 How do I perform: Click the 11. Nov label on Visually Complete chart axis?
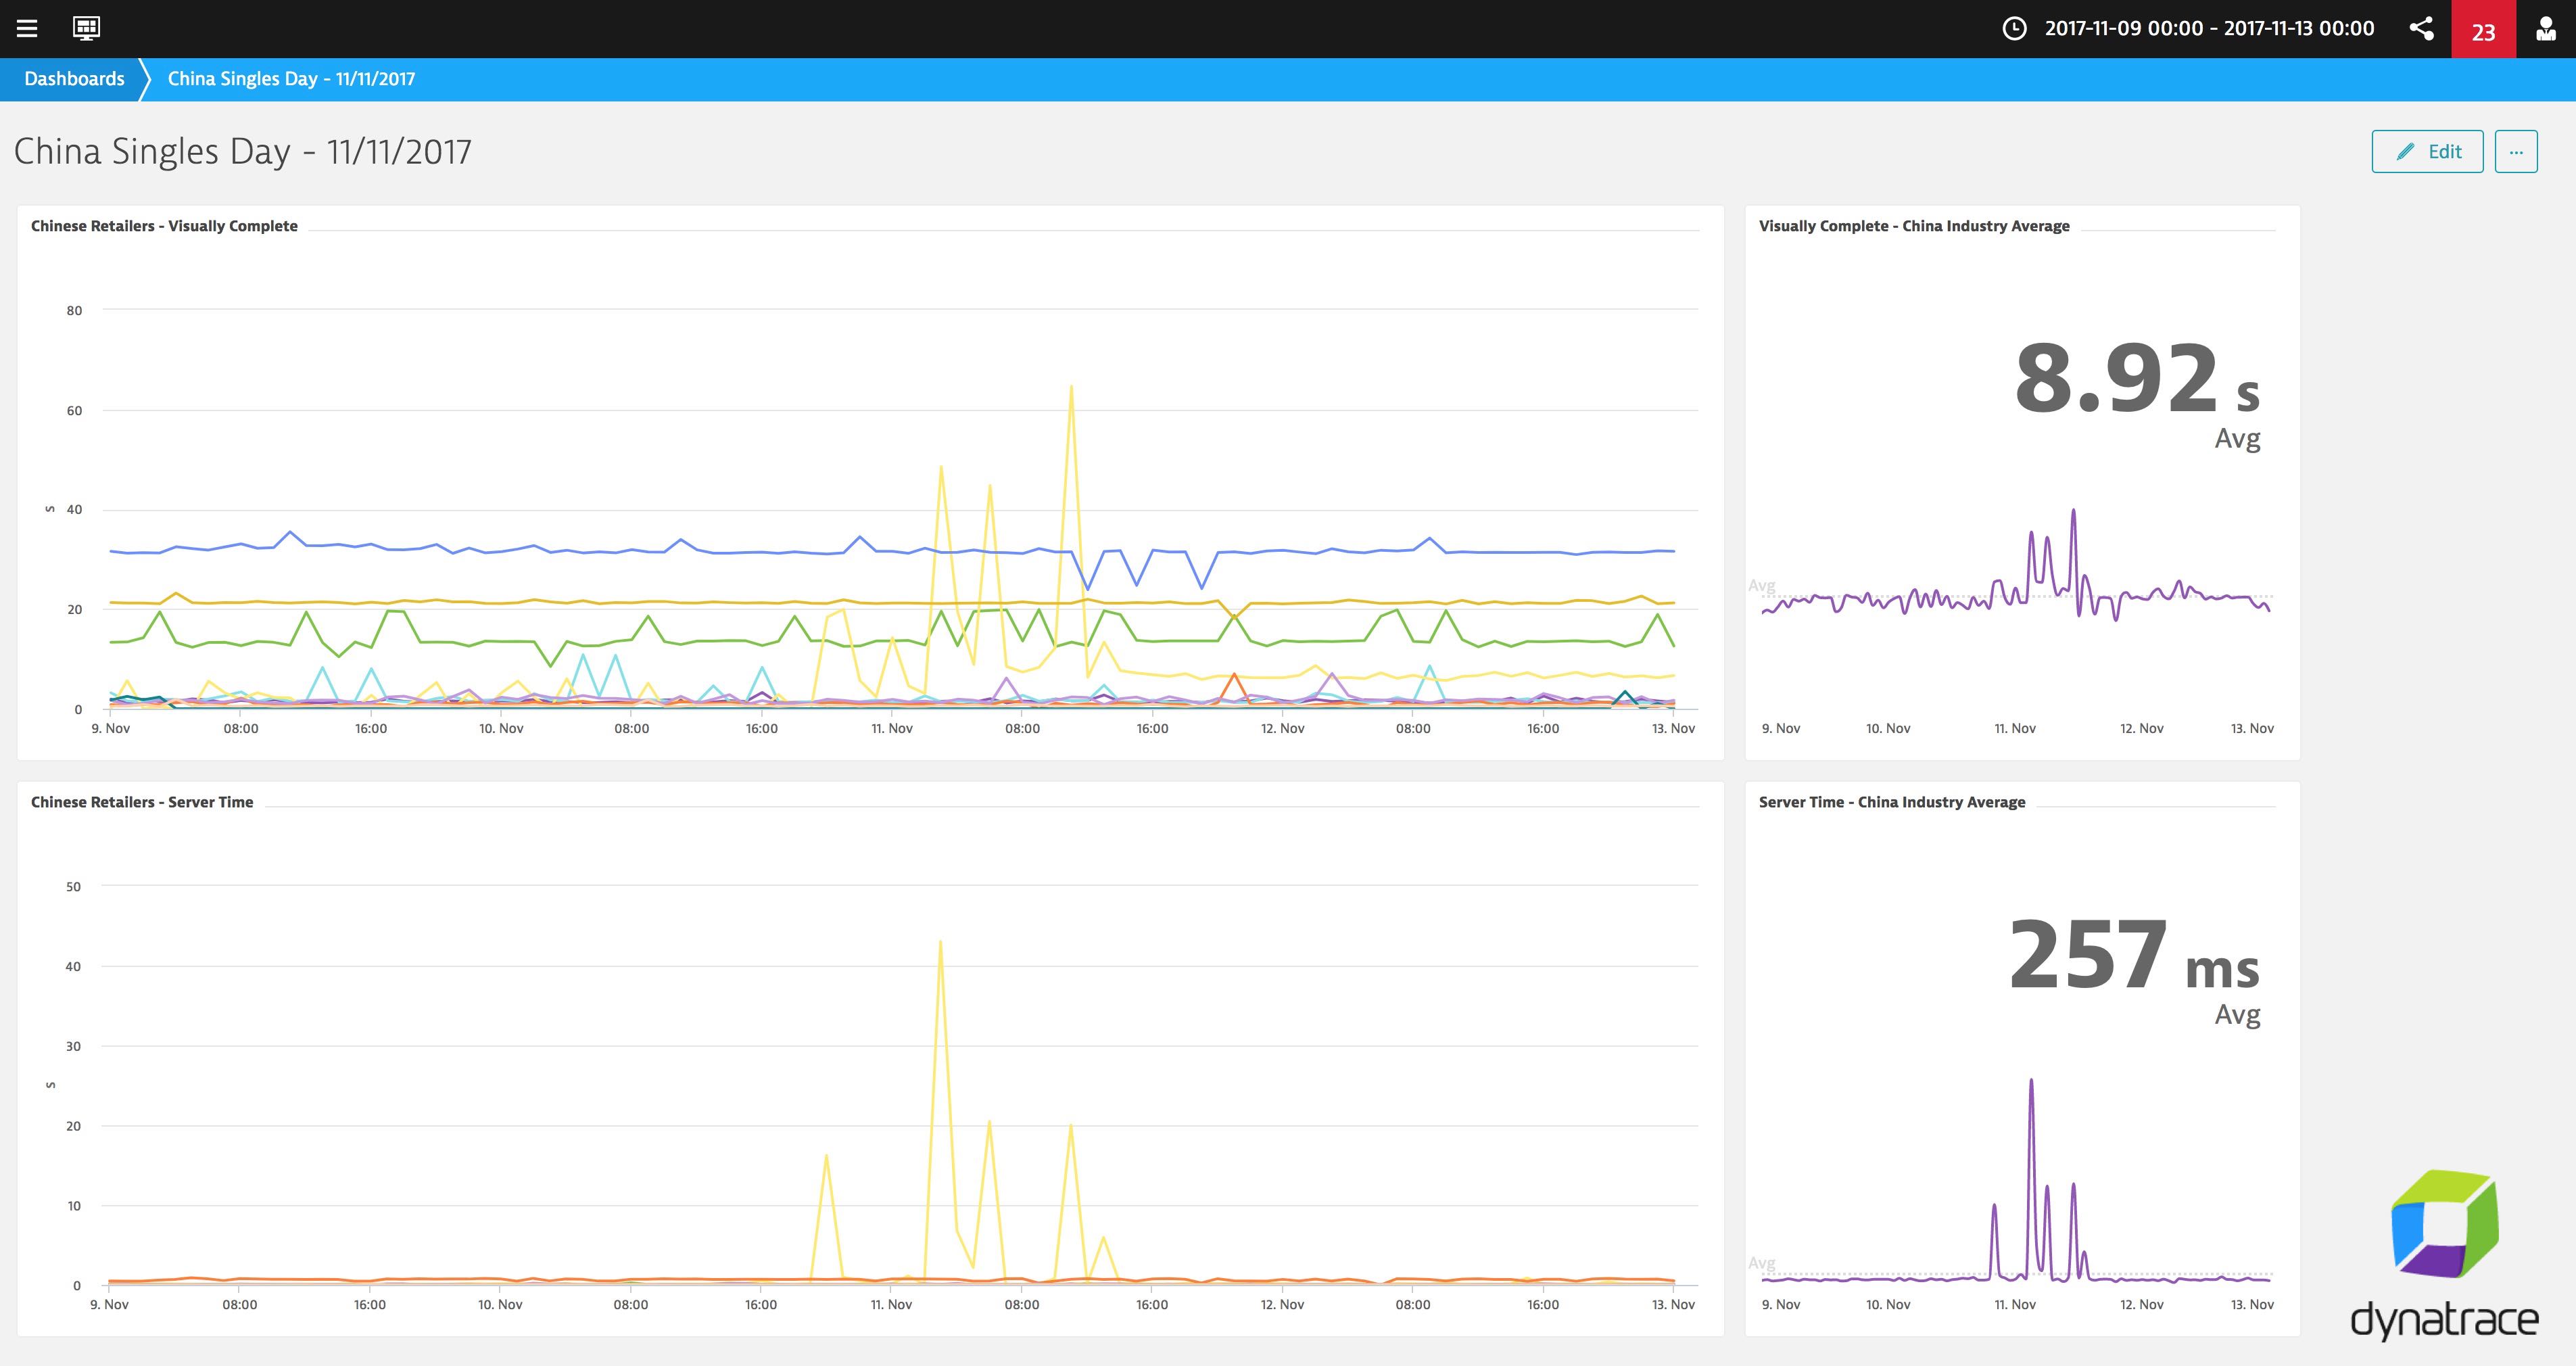[x=891, y=728]
